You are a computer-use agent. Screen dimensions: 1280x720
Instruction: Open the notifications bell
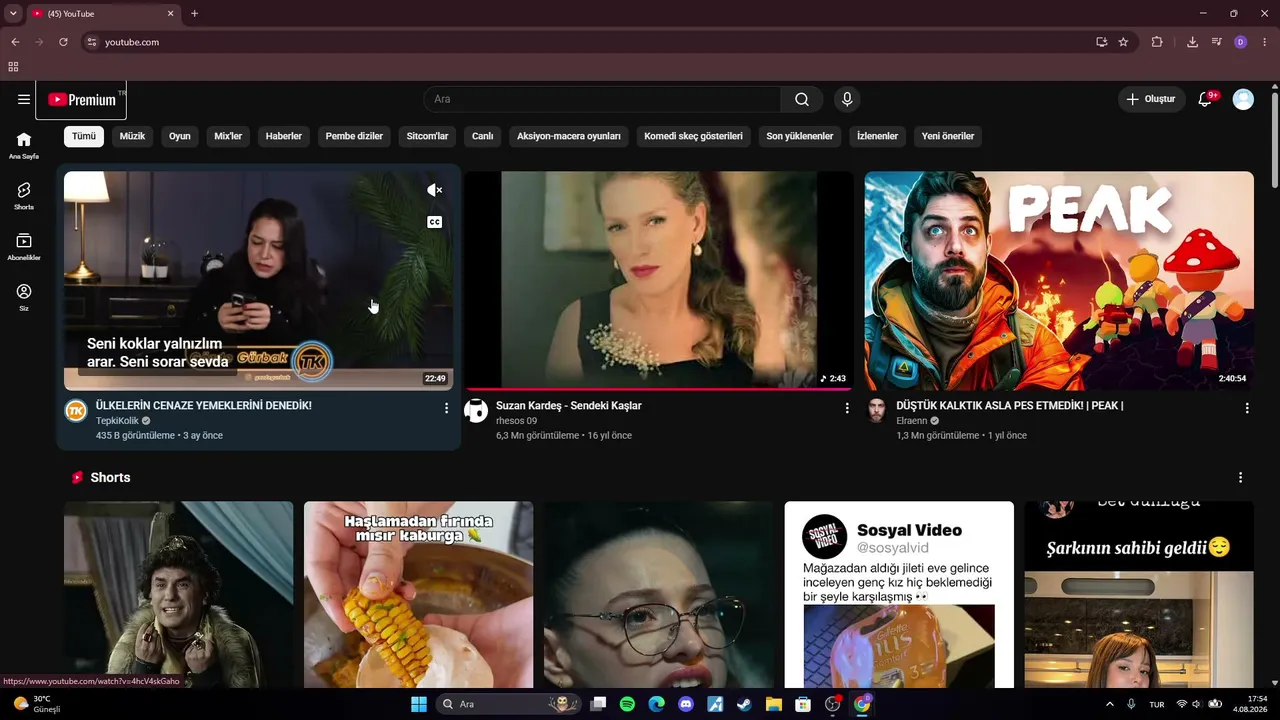[1205, 99]
